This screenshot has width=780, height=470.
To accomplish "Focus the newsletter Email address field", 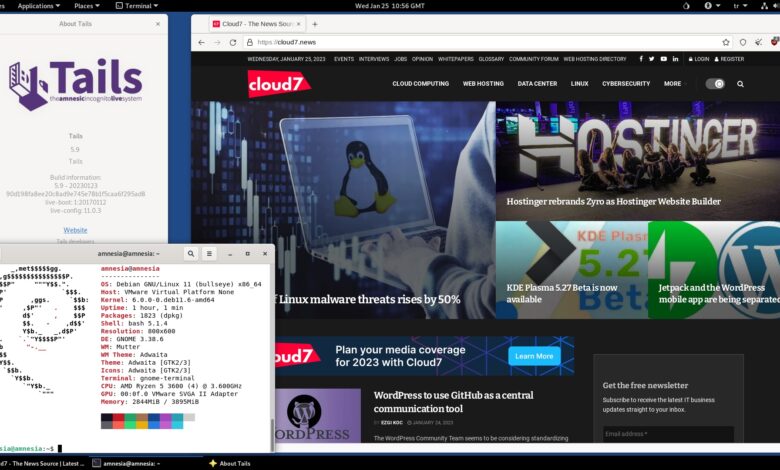I will click(x=668, y=434).
